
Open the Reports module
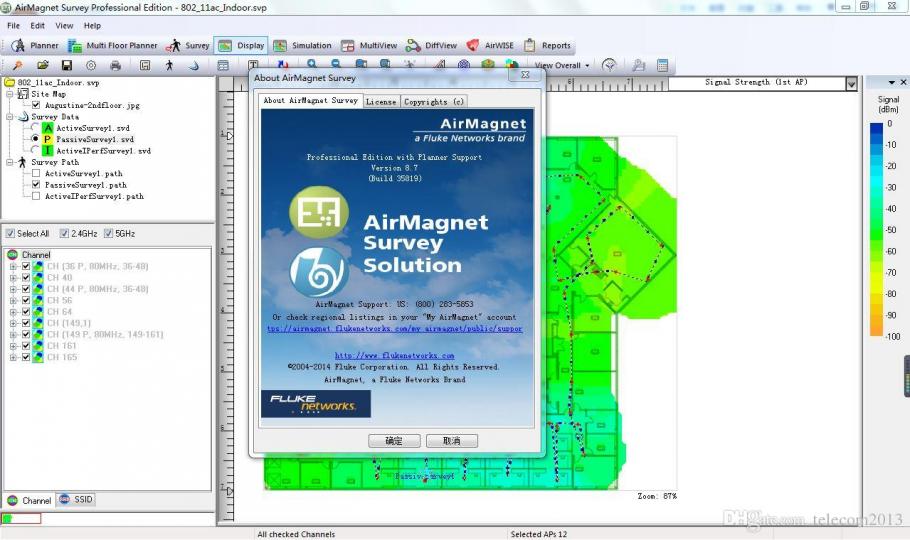point(547,45)
